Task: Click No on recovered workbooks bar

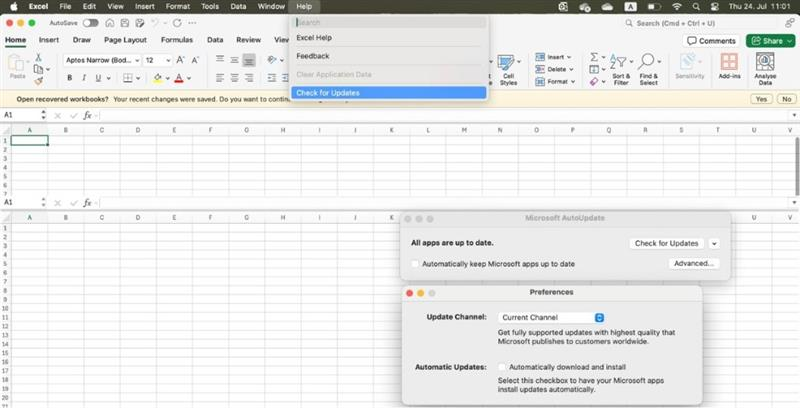Action: click(787, 99)
